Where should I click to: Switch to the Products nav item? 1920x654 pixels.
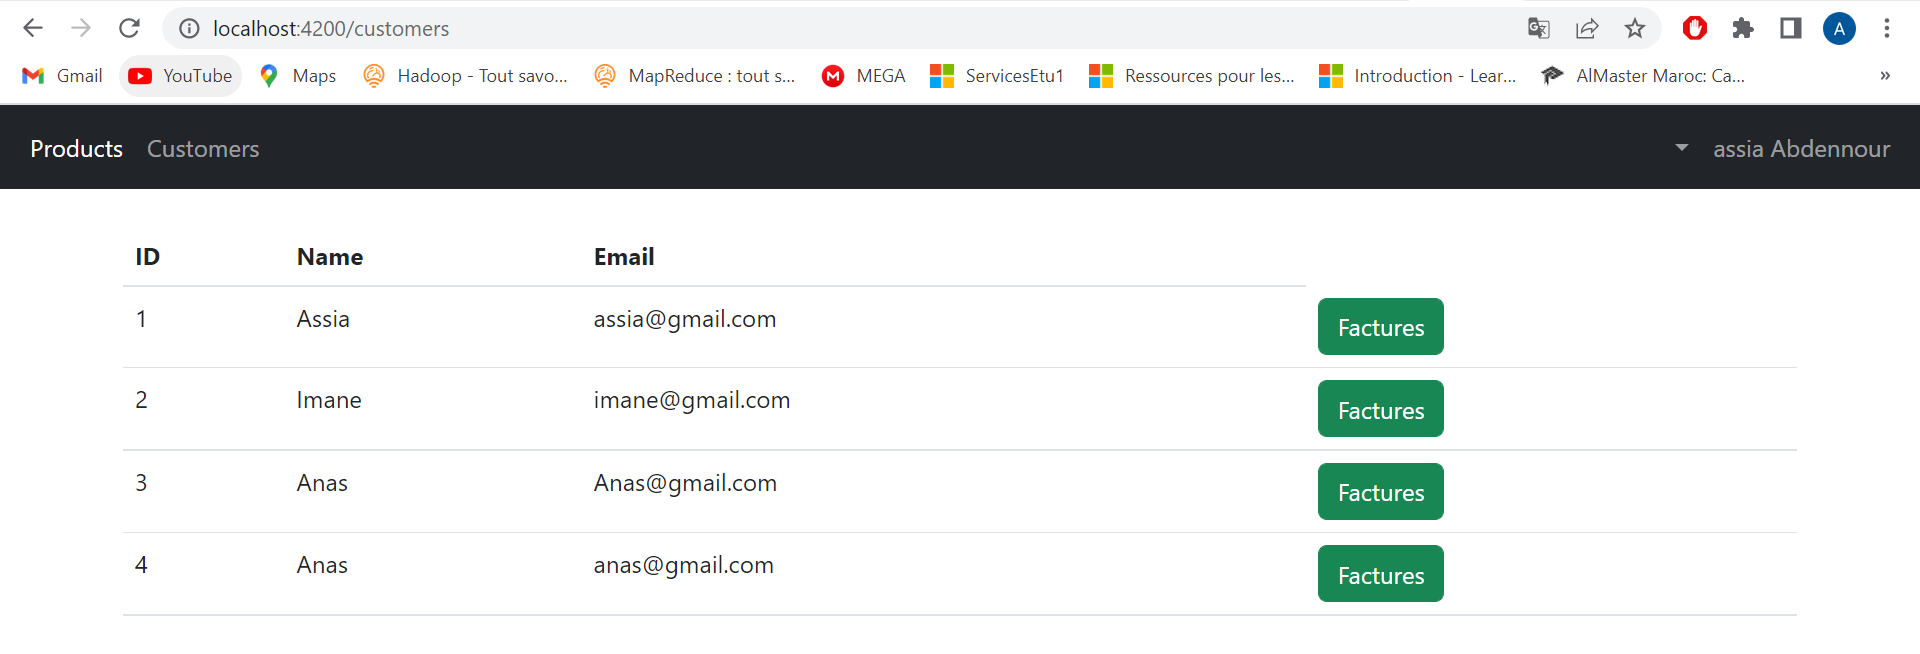click(76, 148)
